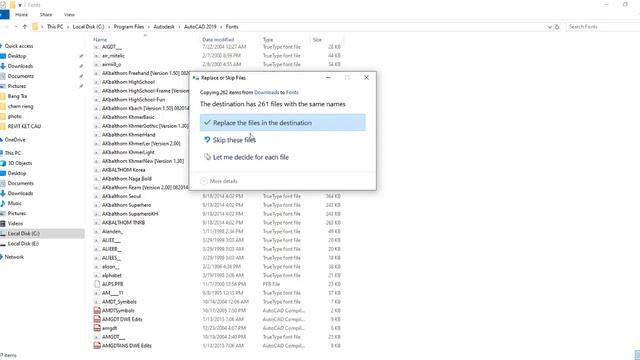Select the AKBALTHOM Korea font file
This screenshot has height=360, width=640.
[x=123, y=170]
